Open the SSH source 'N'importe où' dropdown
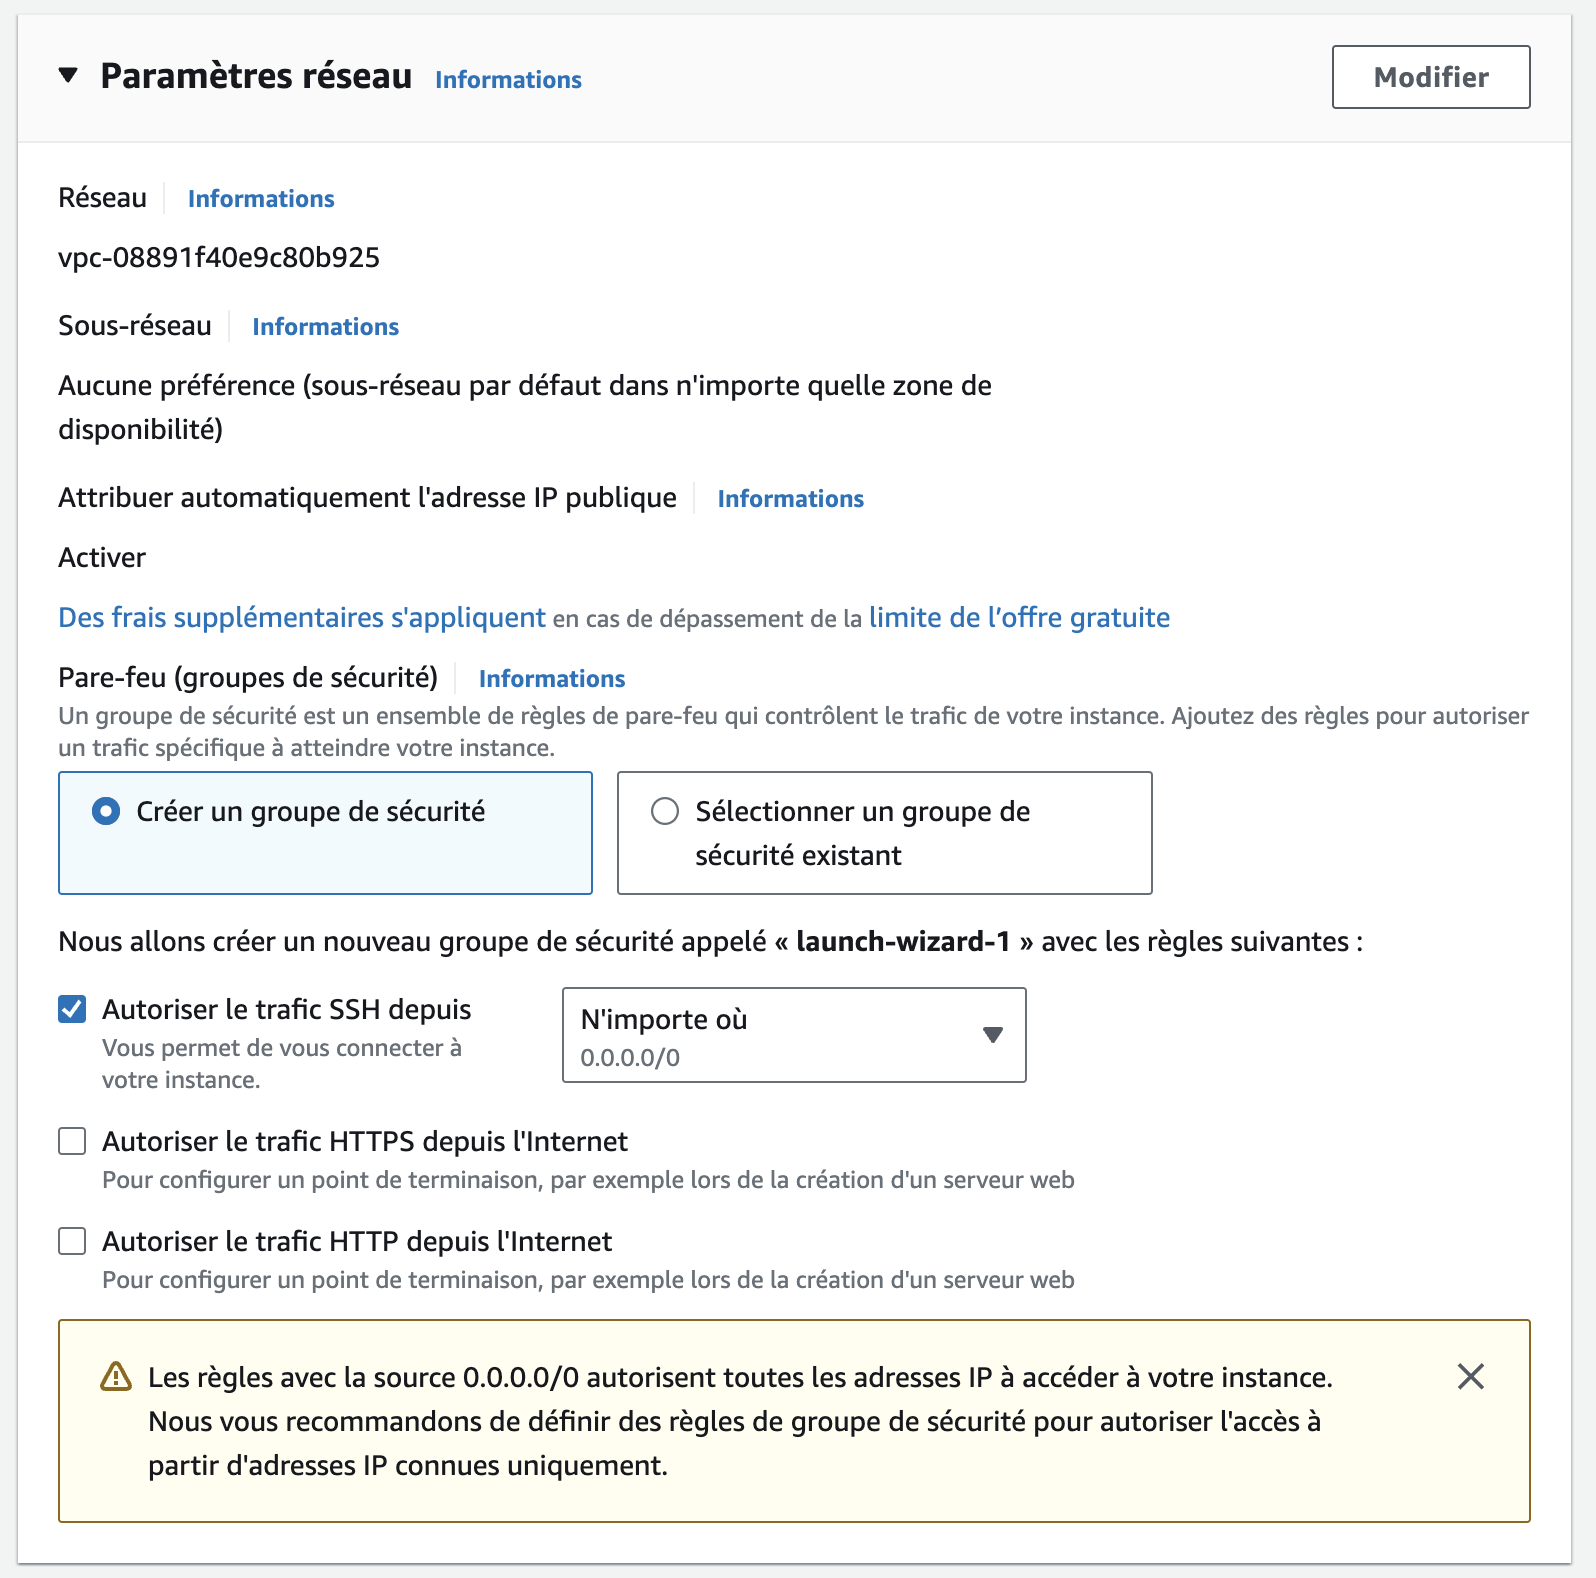This screenshot has width=1596, height=1578. tap(780, 1035)
